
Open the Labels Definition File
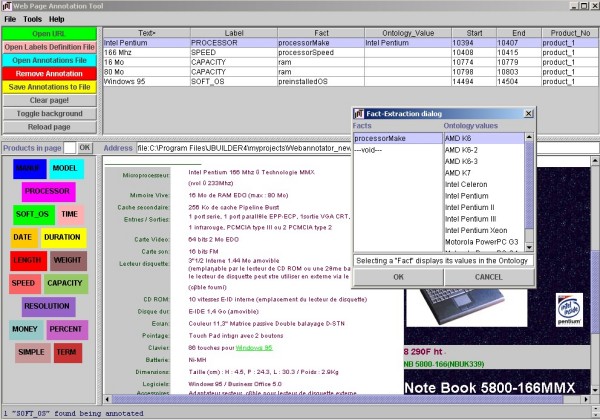(x=48, y=47)
